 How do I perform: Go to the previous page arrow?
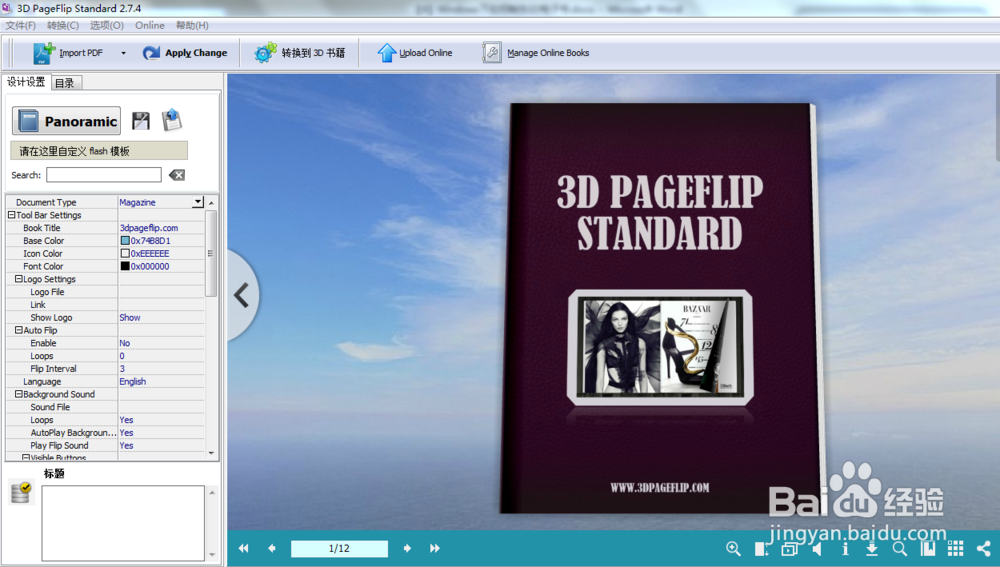(272, 548)
